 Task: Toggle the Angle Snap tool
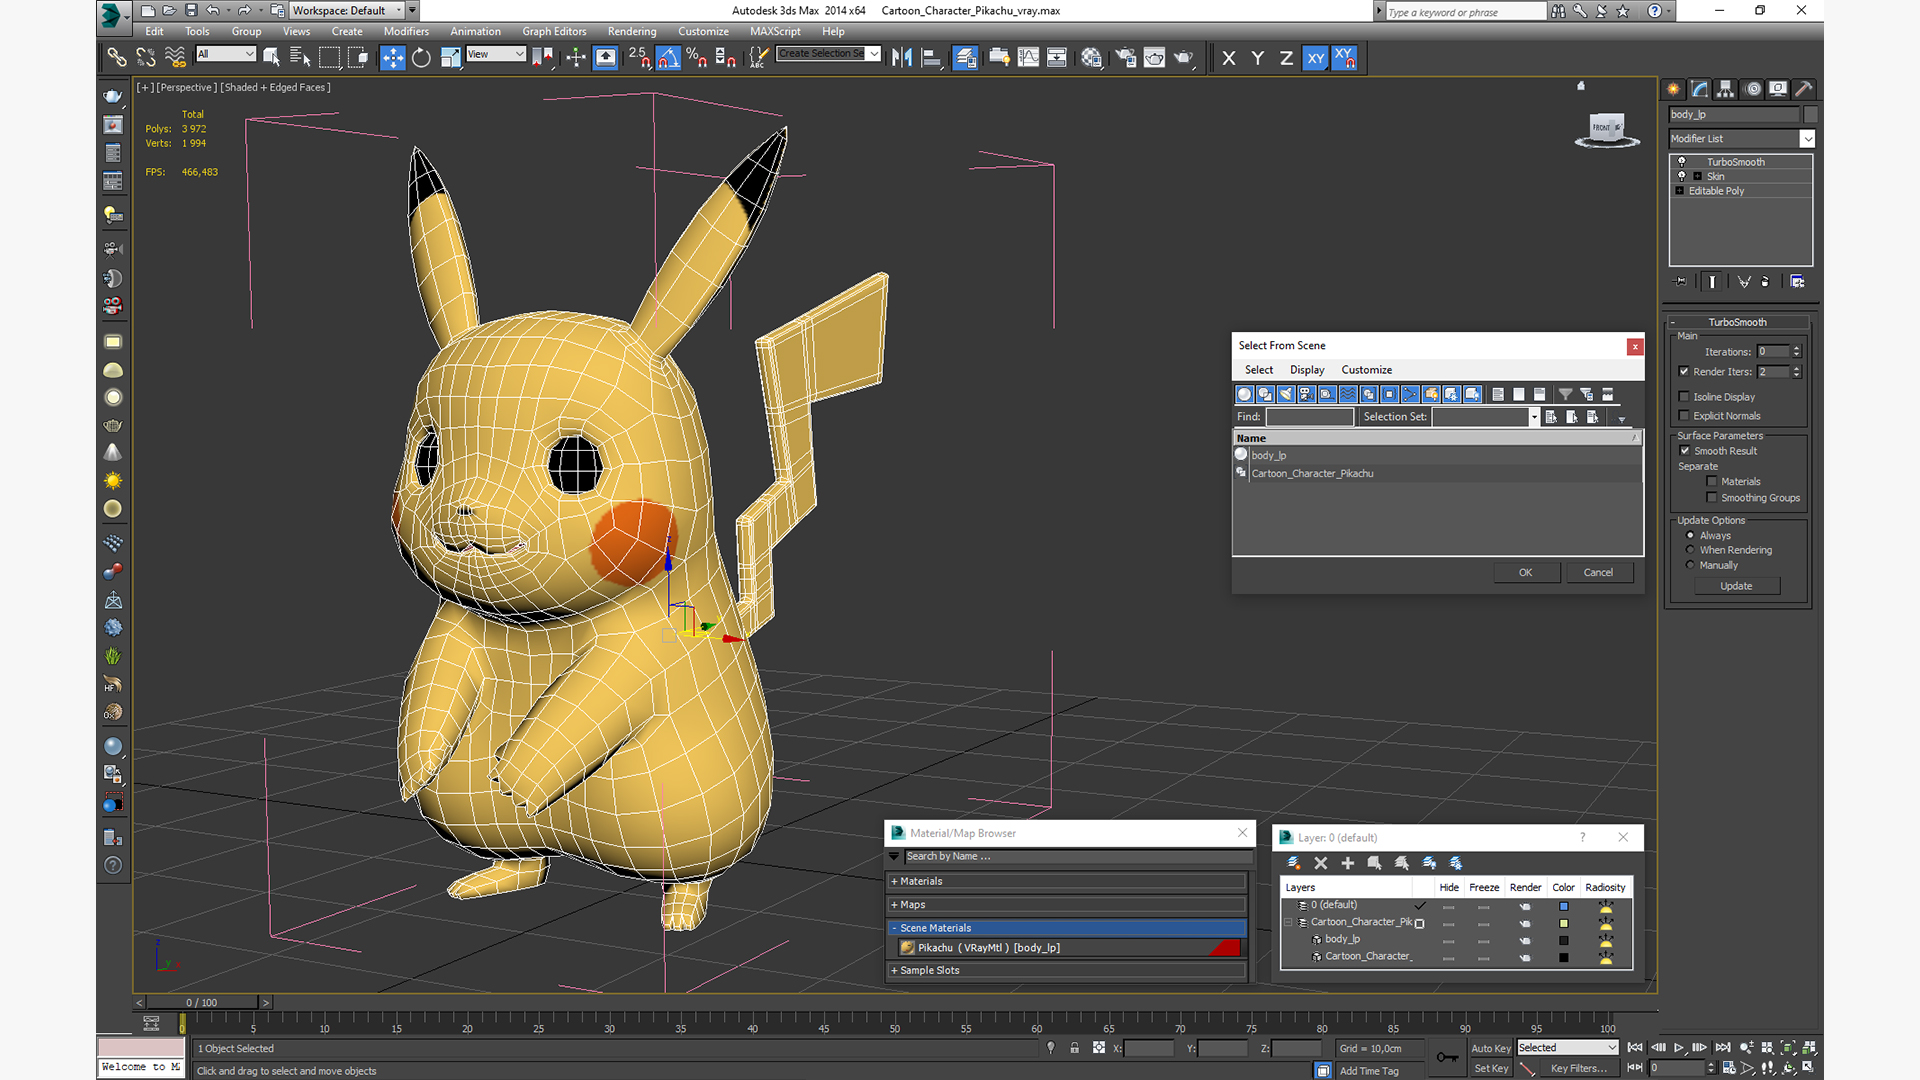pos(668,58)
